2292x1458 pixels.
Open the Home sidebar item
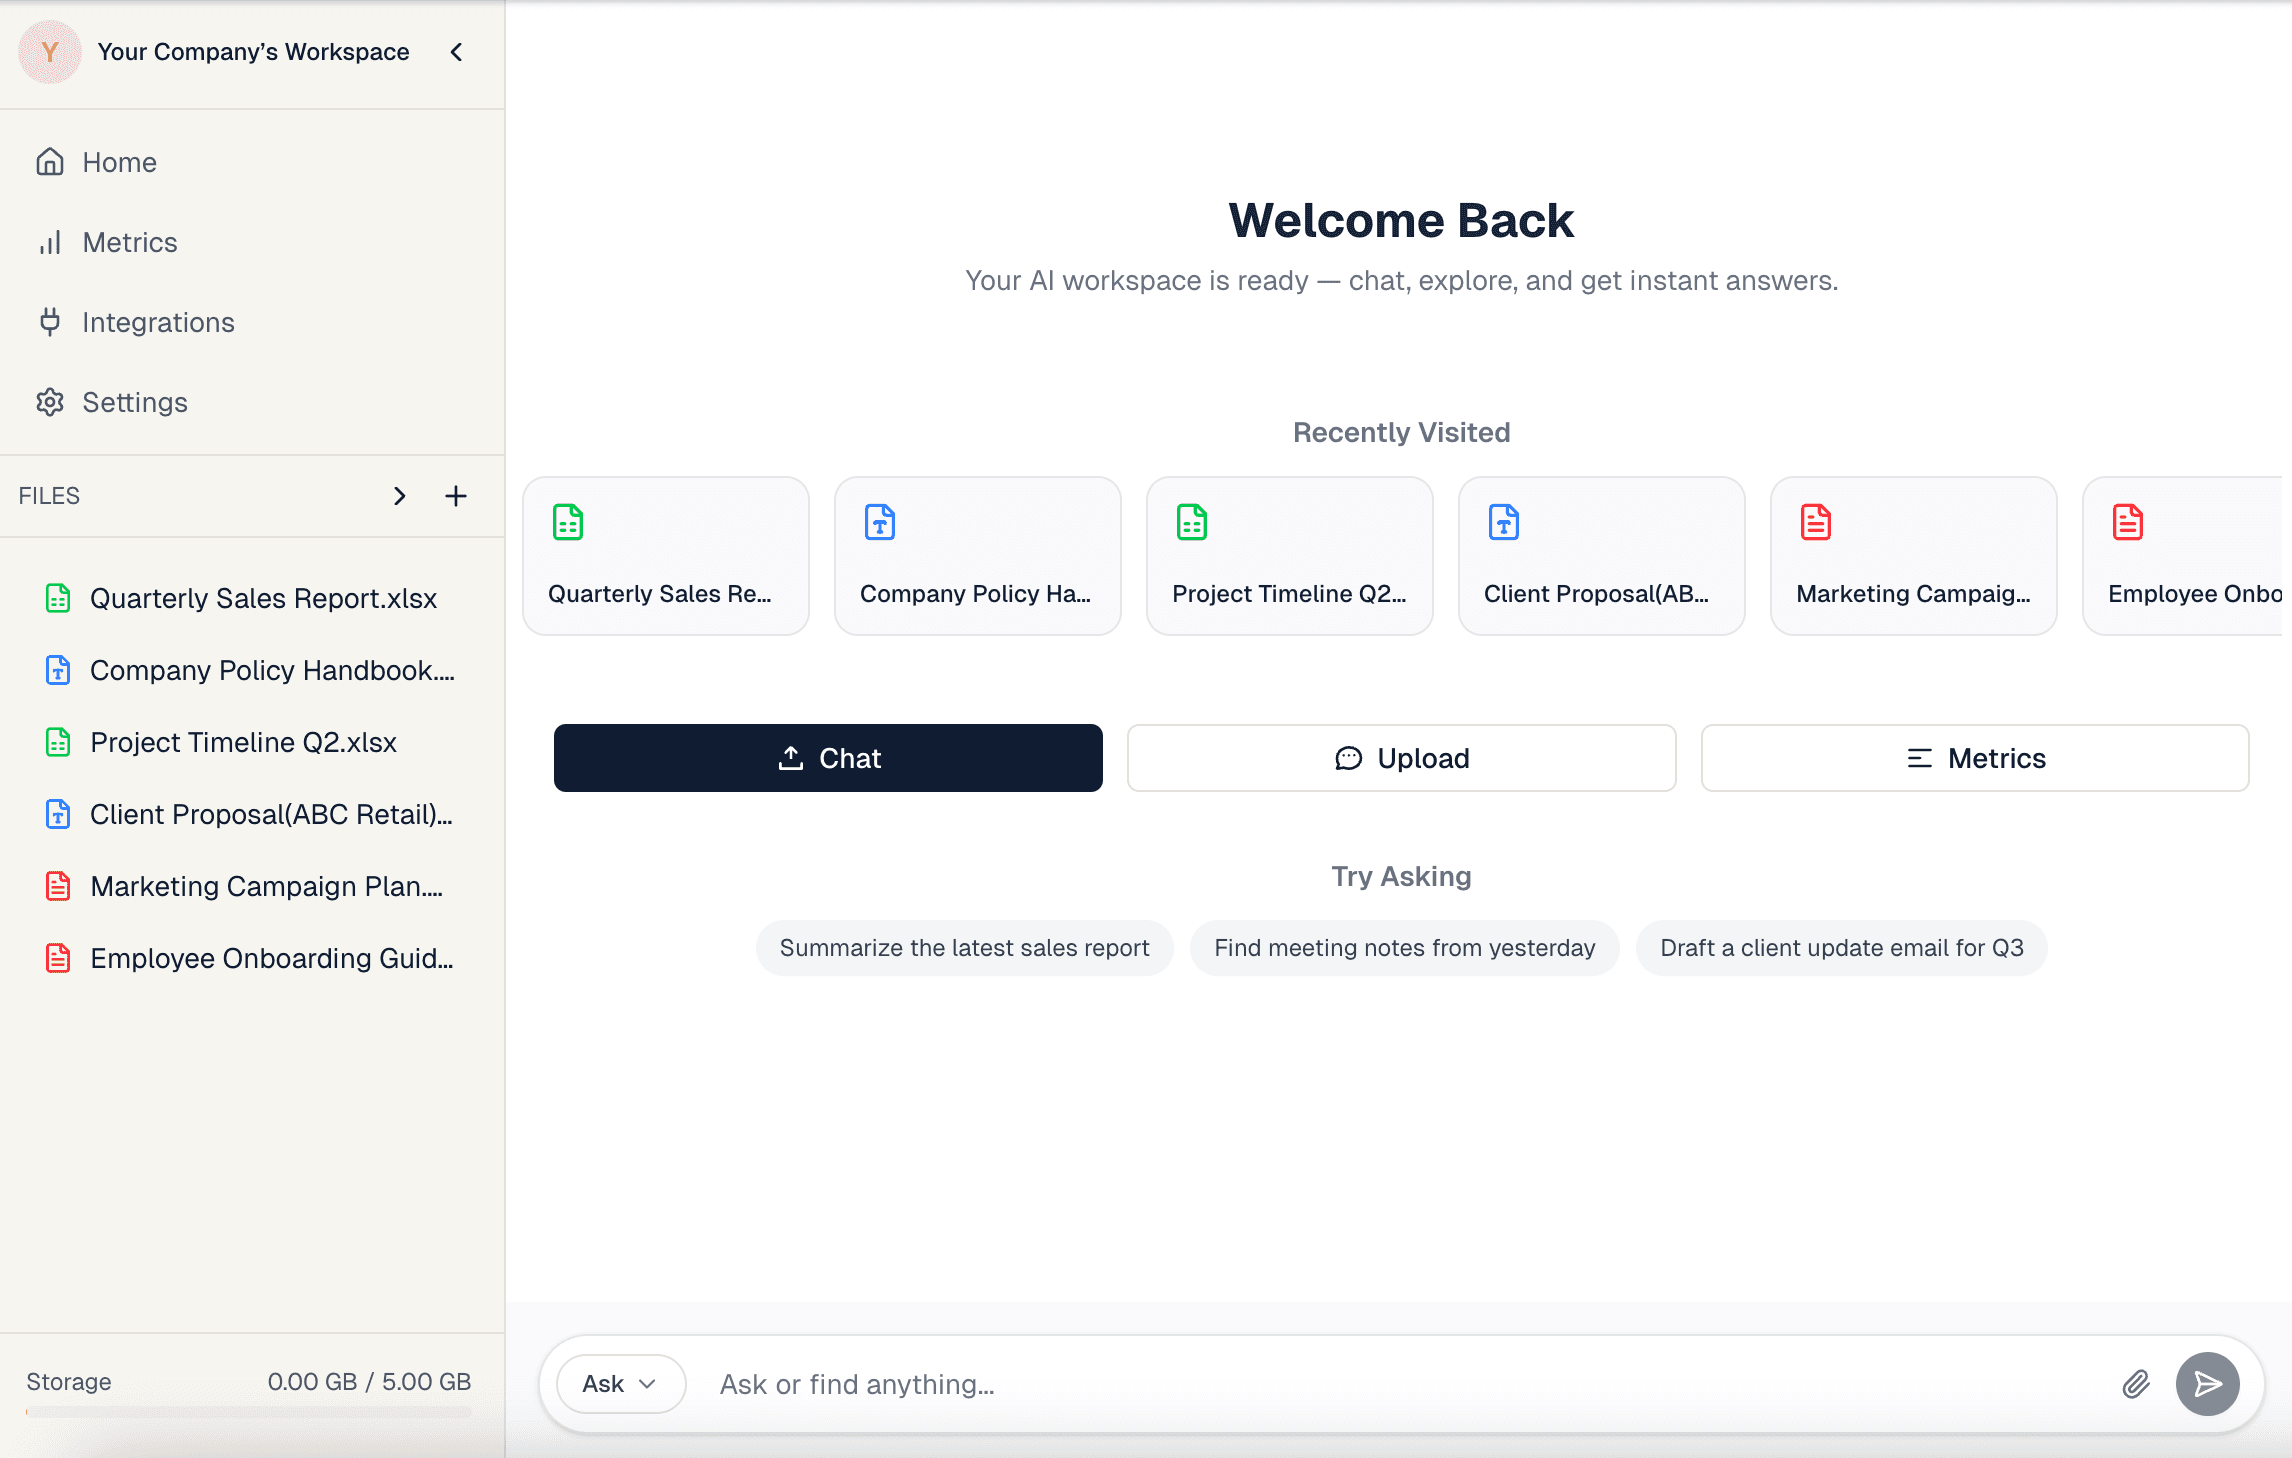(x=119, y=162)
